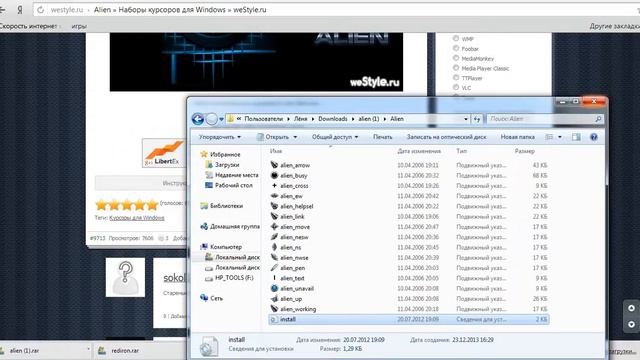Click Записать на оптический диск
Viewport: 640px width, 360px height.
[x=447, y=137]
